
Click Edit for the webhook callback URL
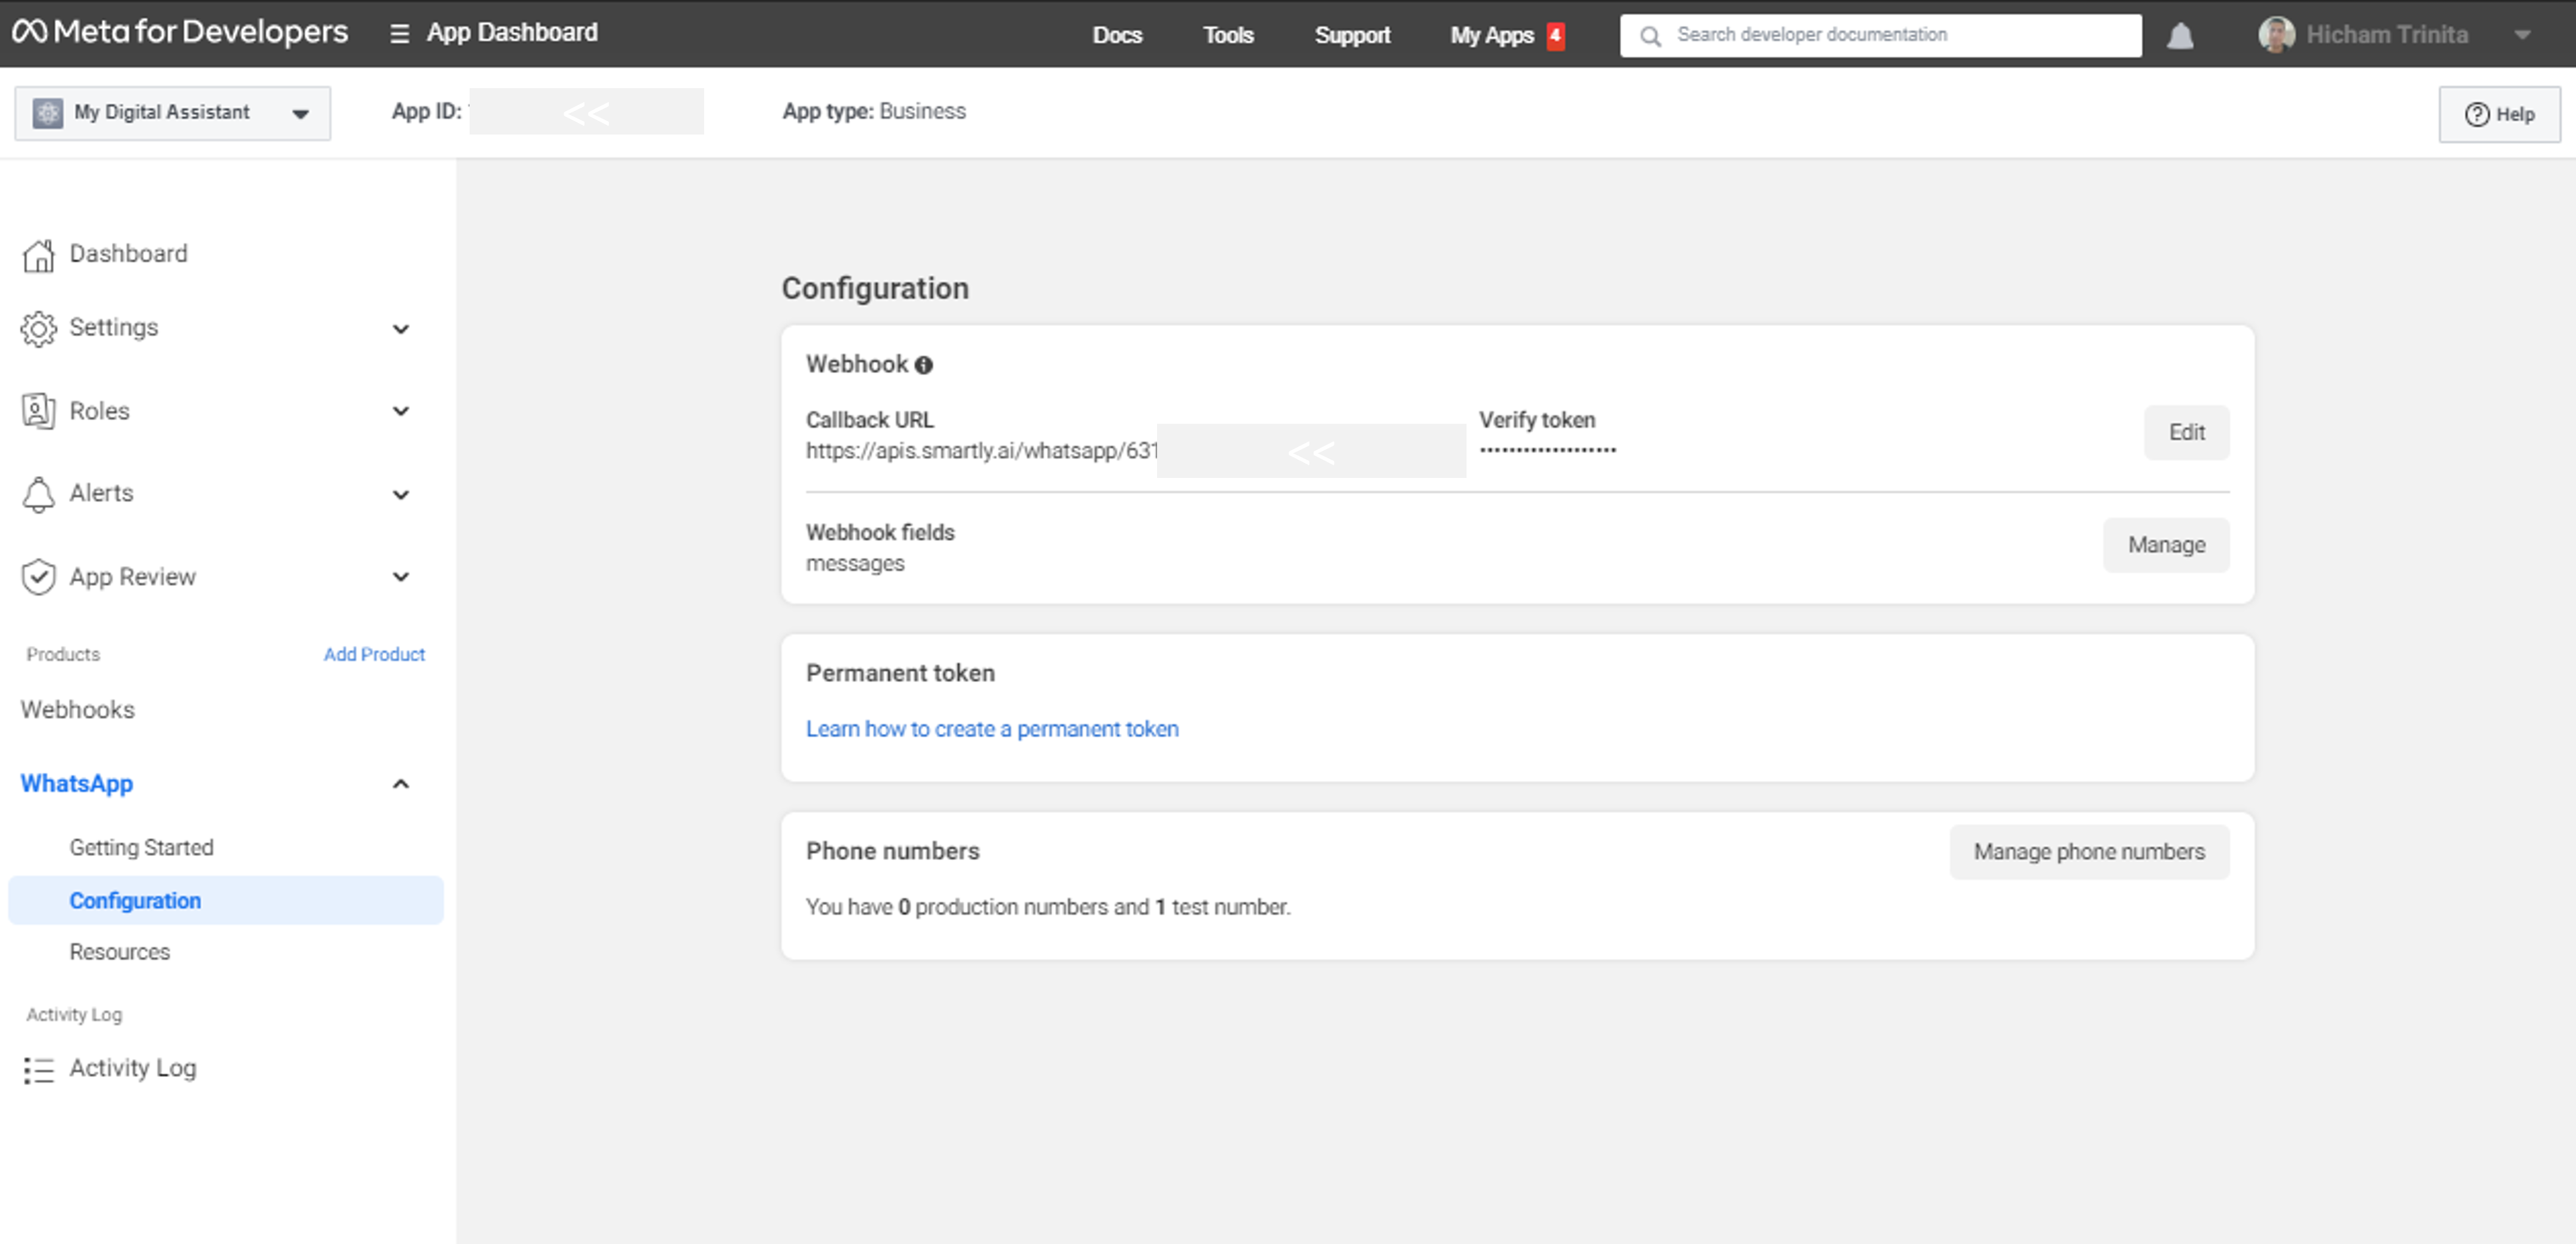coord(2186,432)
